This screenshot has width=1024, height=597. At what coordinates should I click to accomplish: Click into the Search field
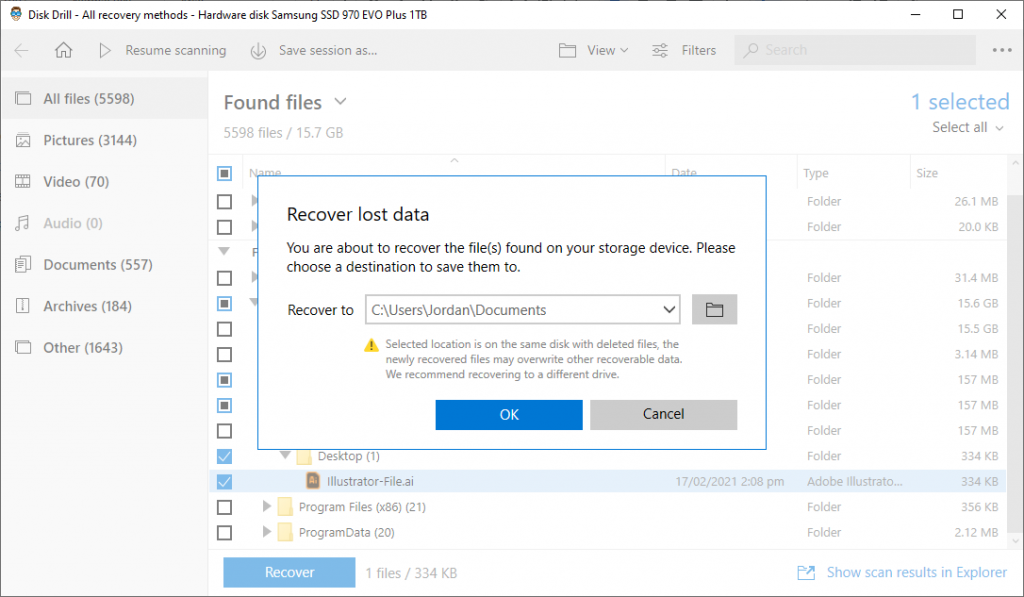coord(855,50)
